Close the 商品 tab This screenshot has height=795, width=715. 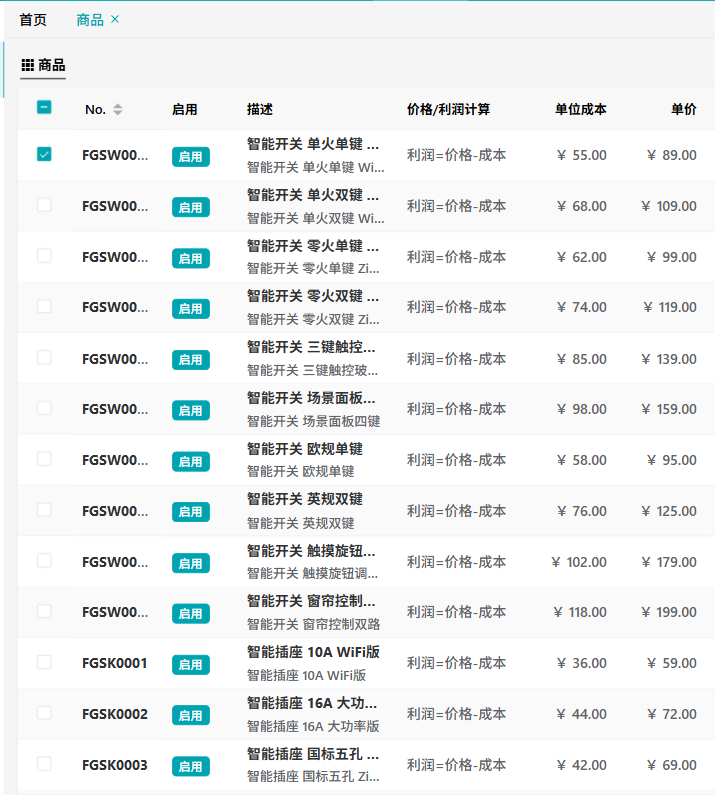(115, 19)
